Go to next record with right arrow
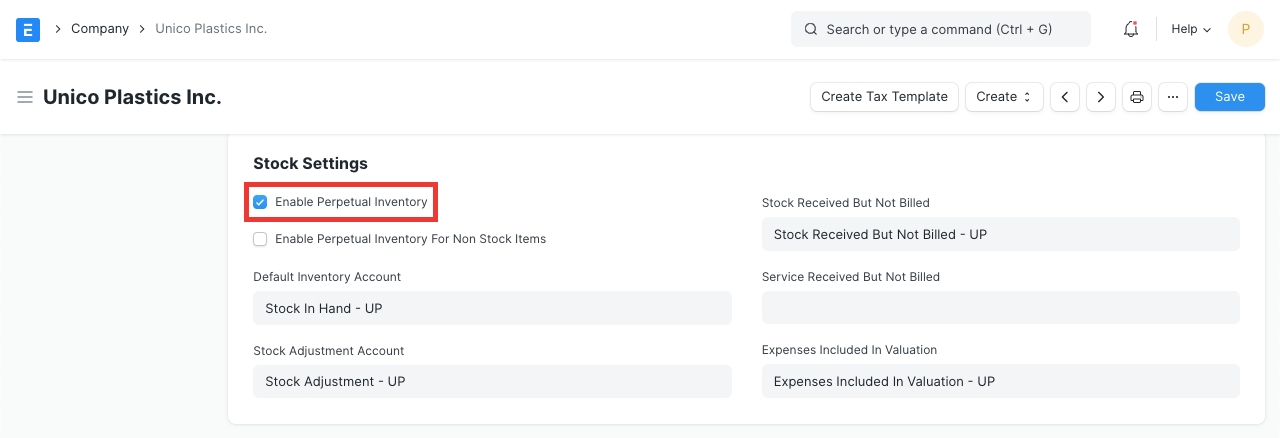 pos(1100,97)
